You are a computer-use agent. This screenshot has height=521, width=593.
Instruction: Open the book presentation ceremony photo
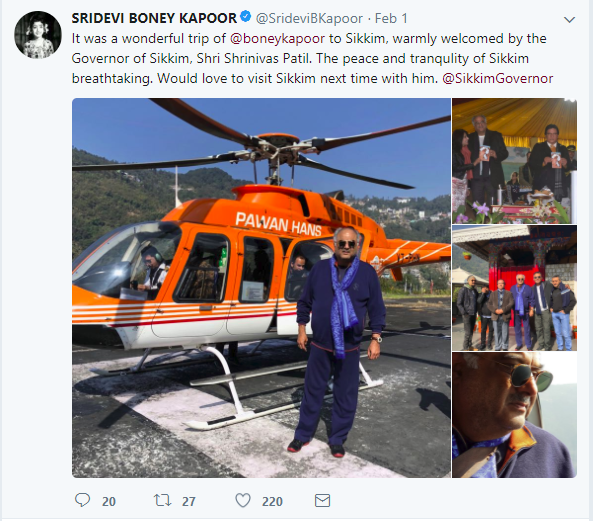tap(514, 161)
